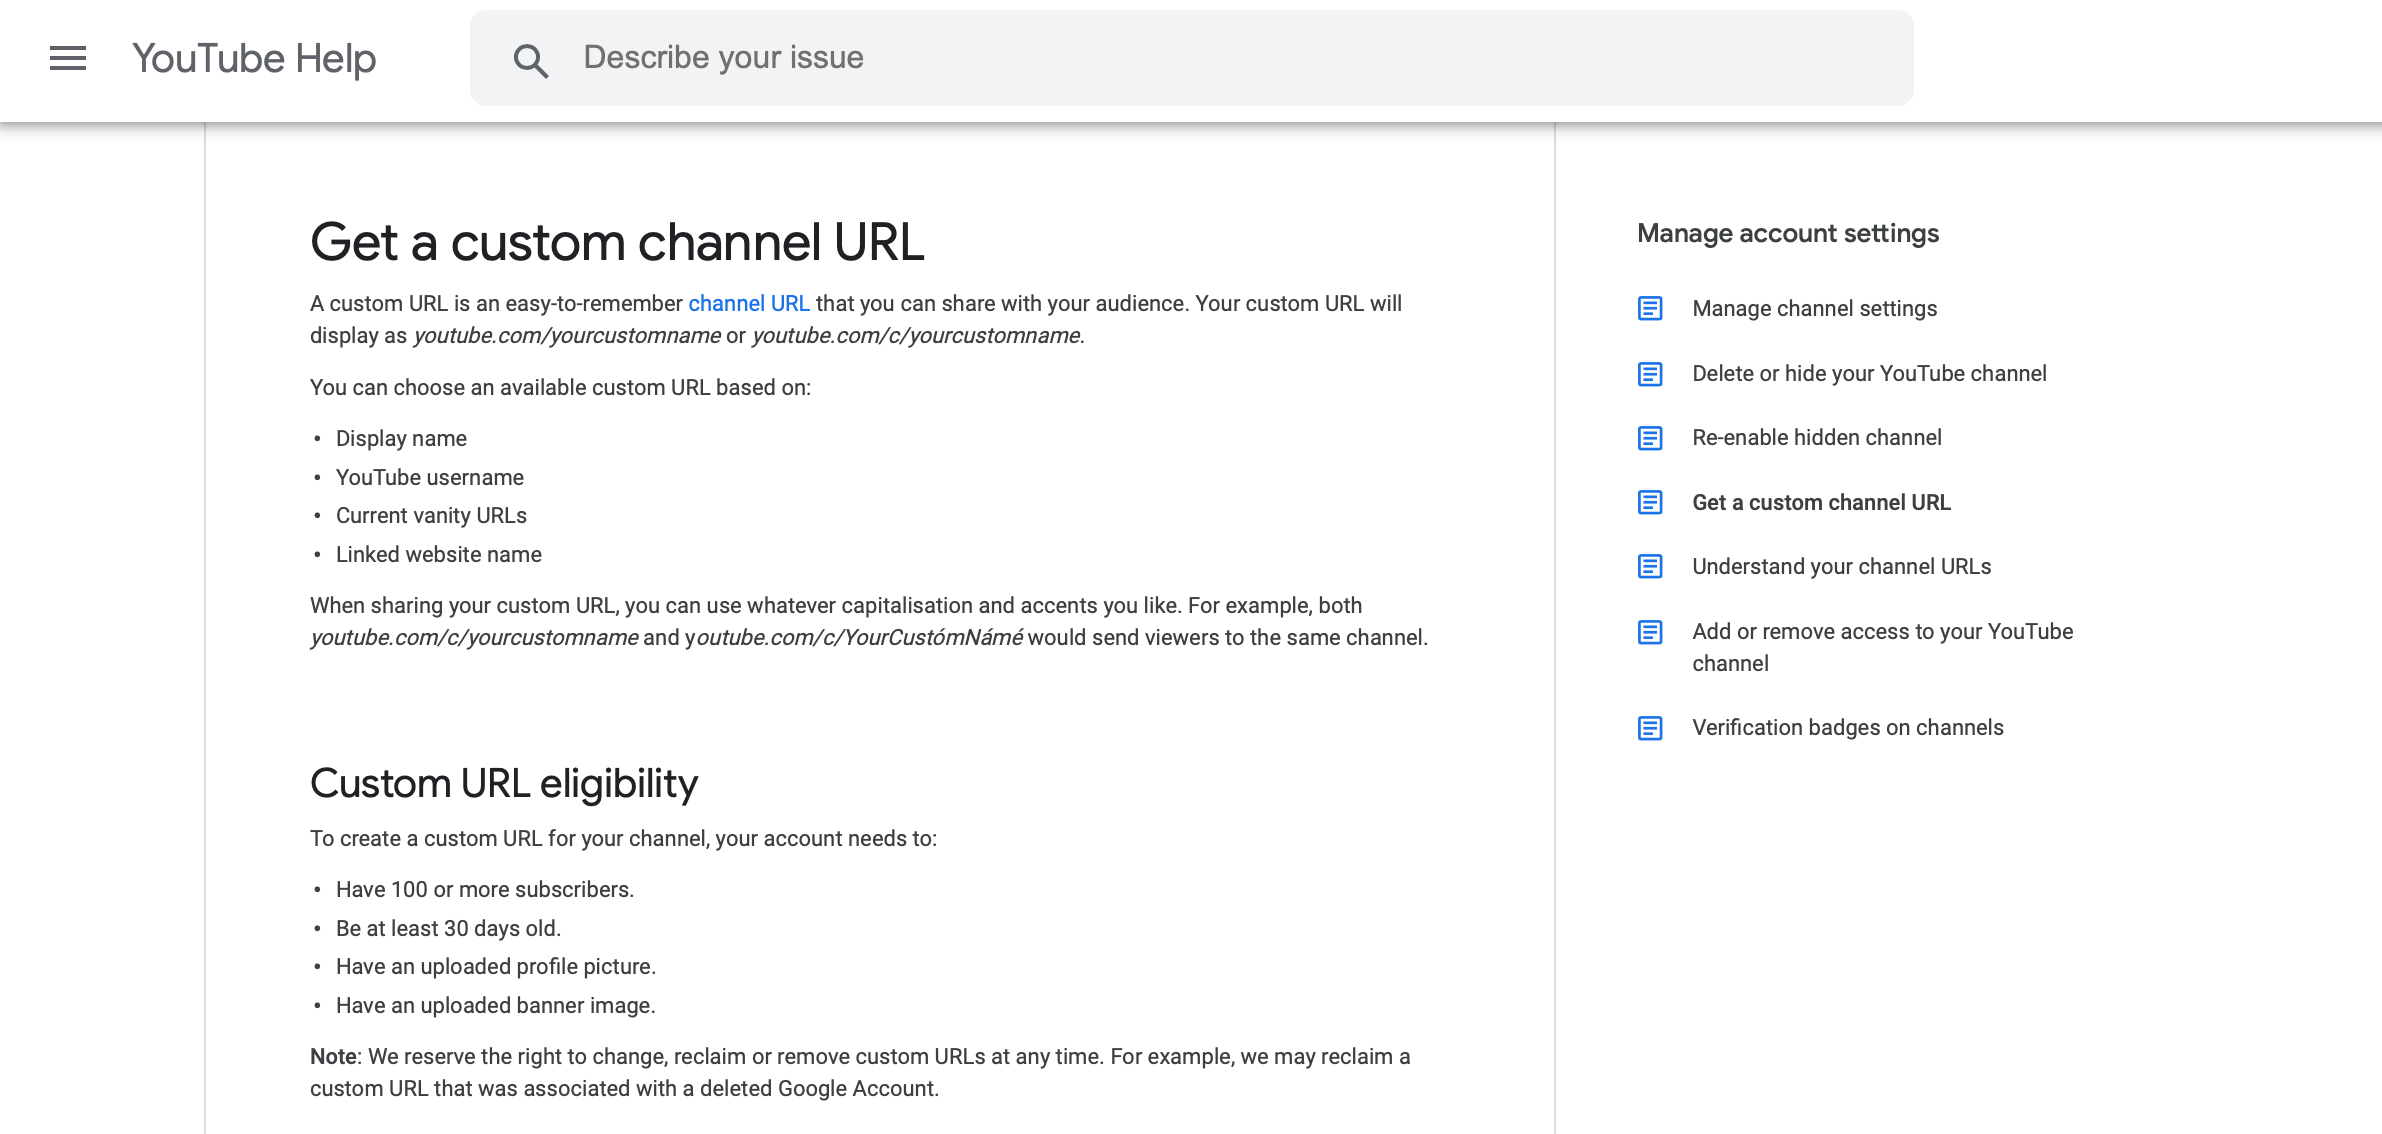Open 'Understand your channel URLs' article
The height and width of the screenshot is (1134, 2382).
(1841, 567)
